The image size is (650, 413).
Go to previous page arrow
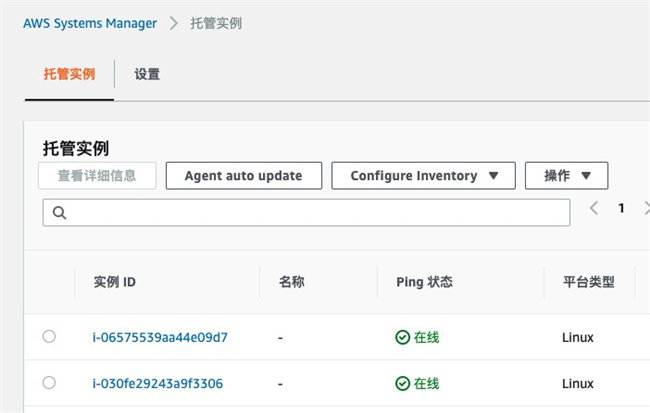click(594, 208)
